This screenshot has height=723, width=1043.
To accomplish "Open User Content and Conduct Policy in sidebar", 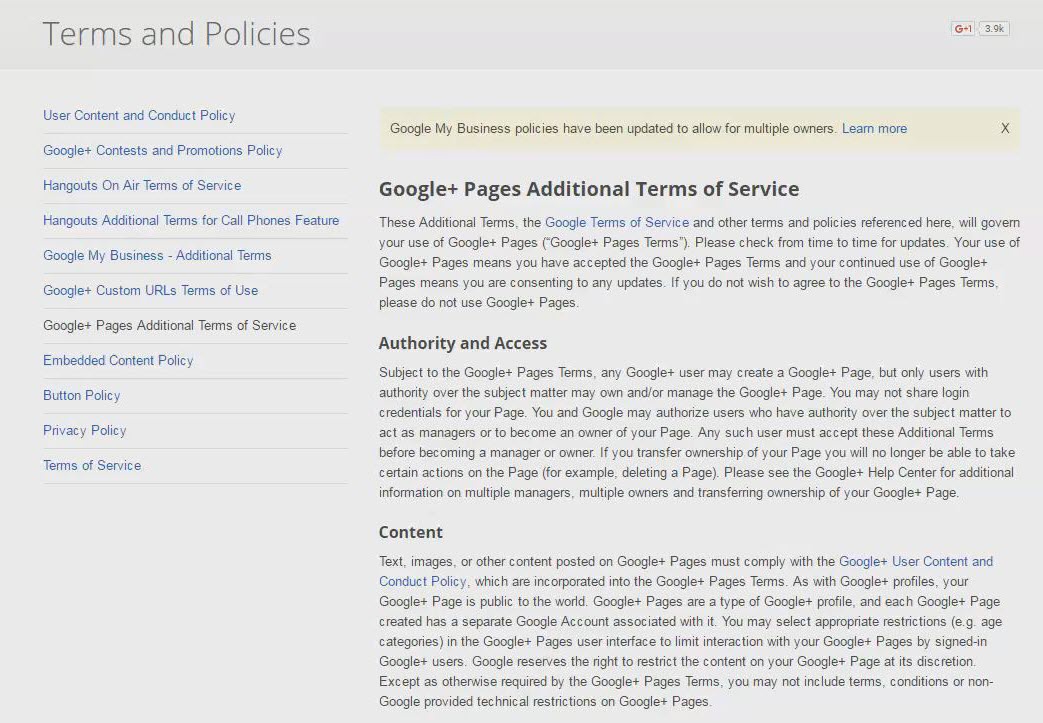I will (139, 115).
